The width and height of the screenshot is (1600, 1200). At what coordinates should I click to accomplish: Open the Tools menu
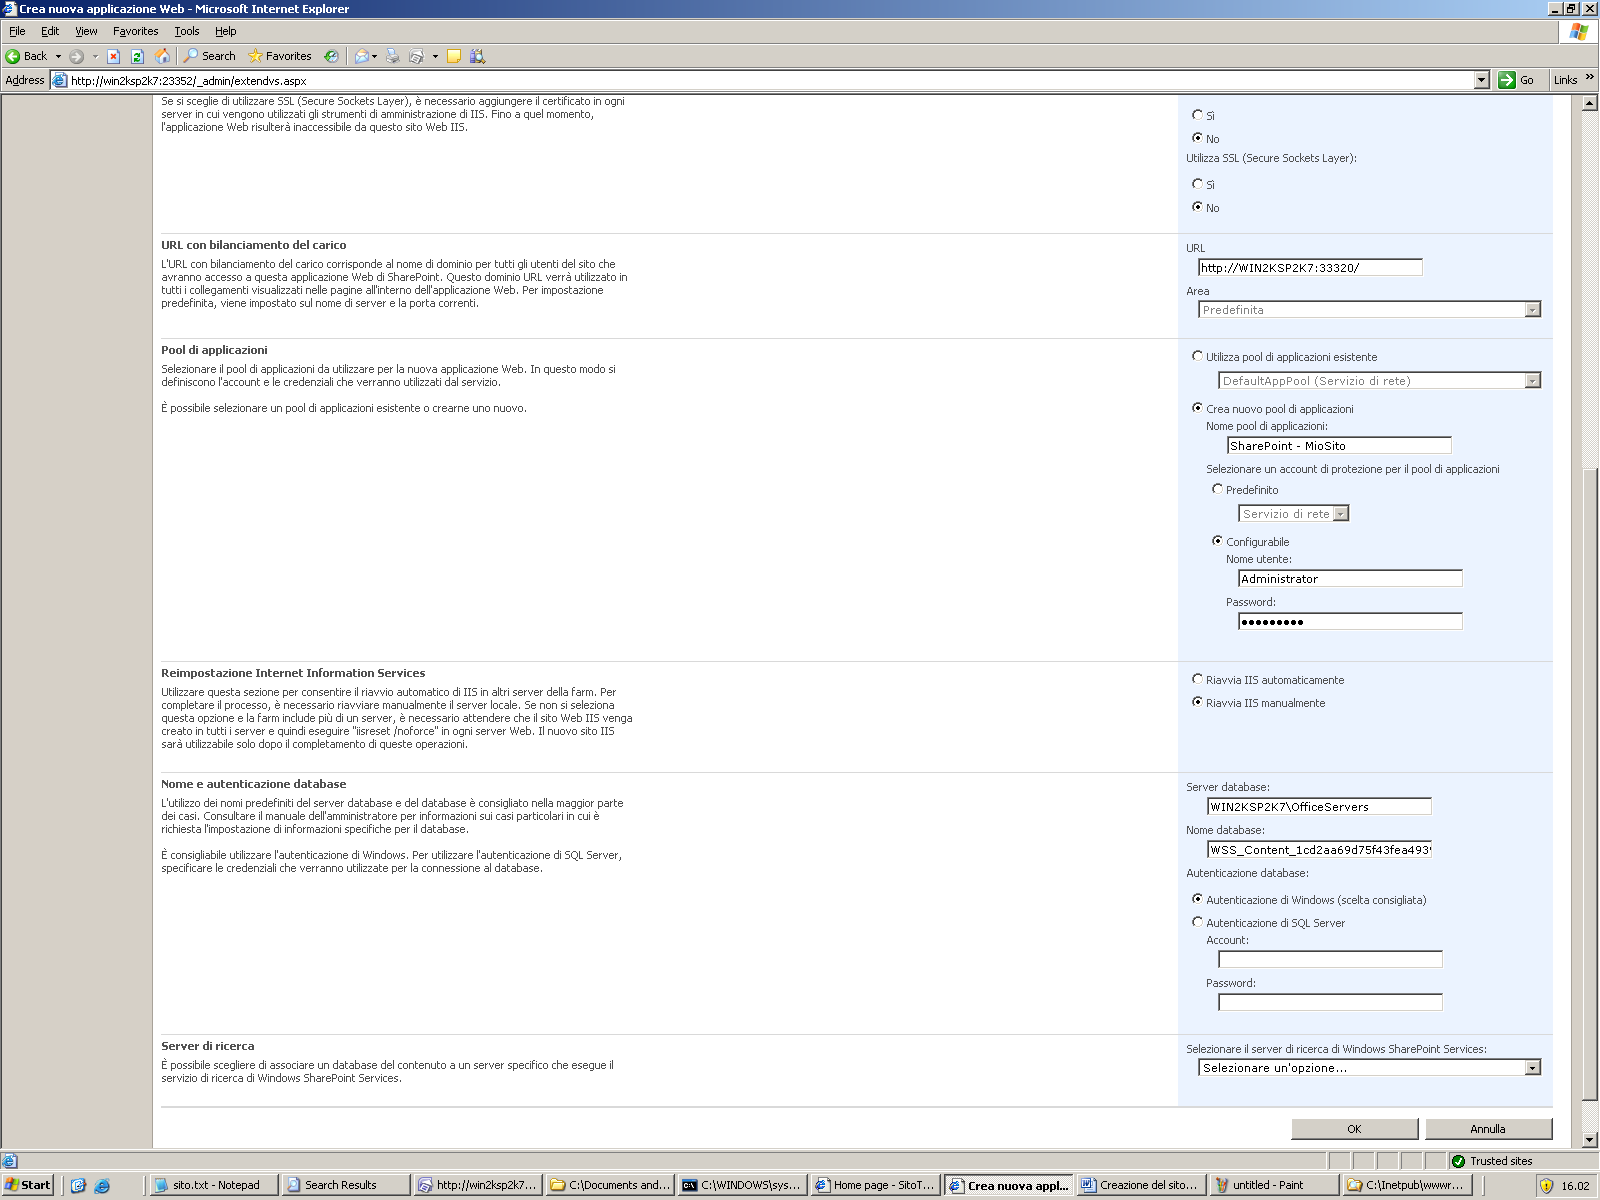(x=186, y=31)
